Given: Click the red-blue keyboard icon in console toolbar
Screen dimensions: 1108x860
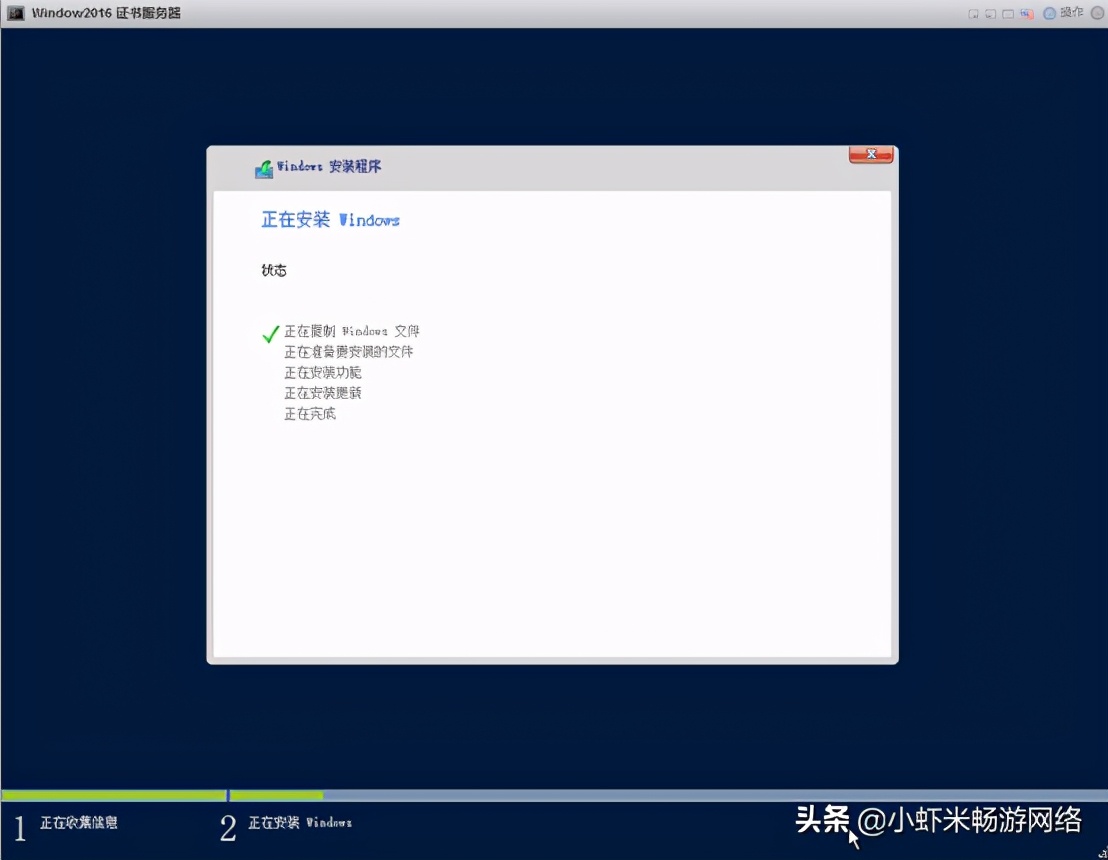Looking at the screenshot, I should click(x=1027, y=14).
